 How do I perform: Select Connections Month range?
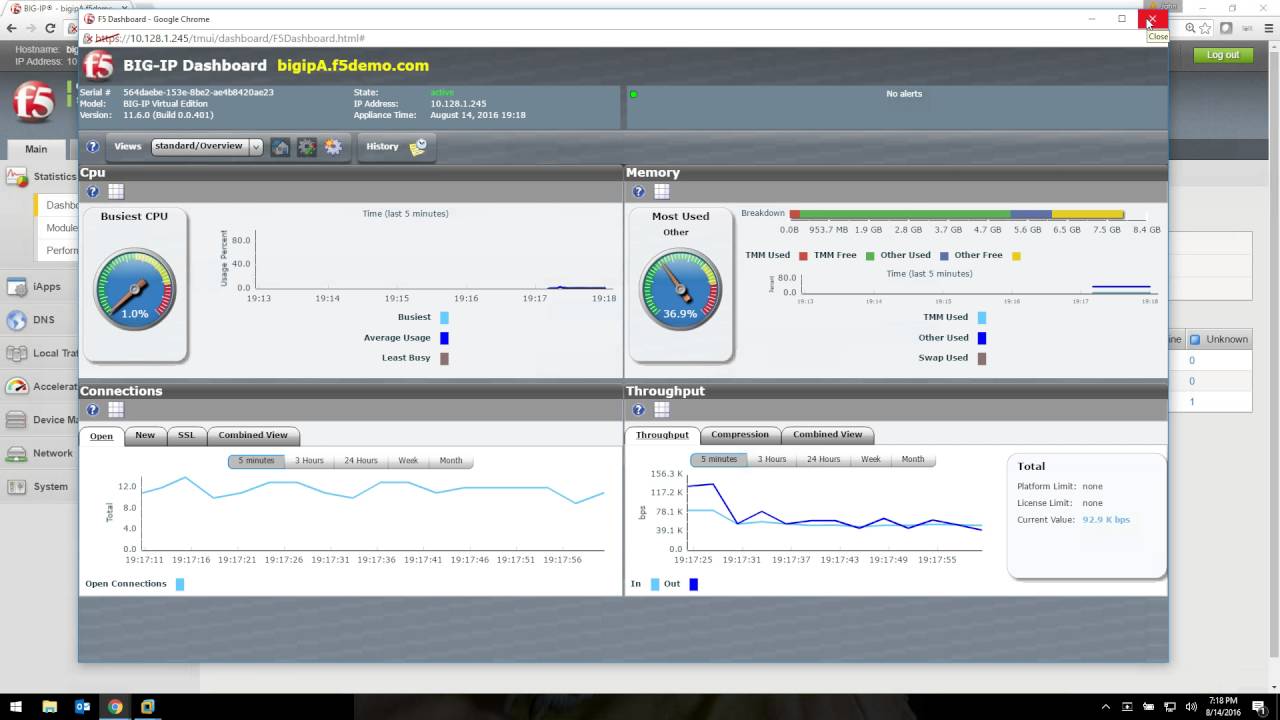[x=451, y=461]
